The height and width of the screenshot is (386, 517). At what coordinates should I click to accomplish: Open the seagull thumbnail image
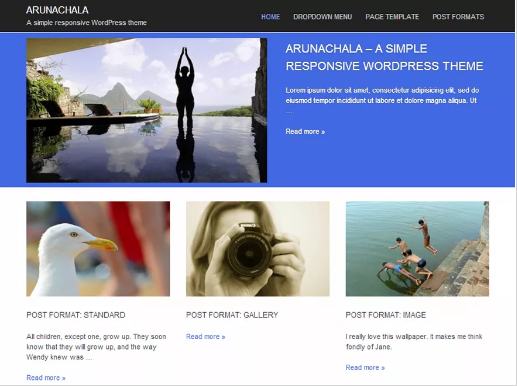click(98, 249)
